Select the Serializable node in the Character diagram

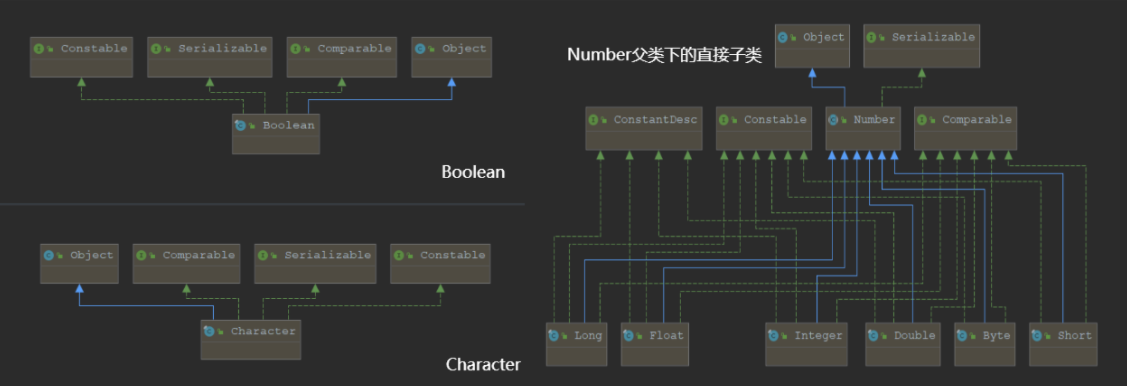[x=316, y=263]
